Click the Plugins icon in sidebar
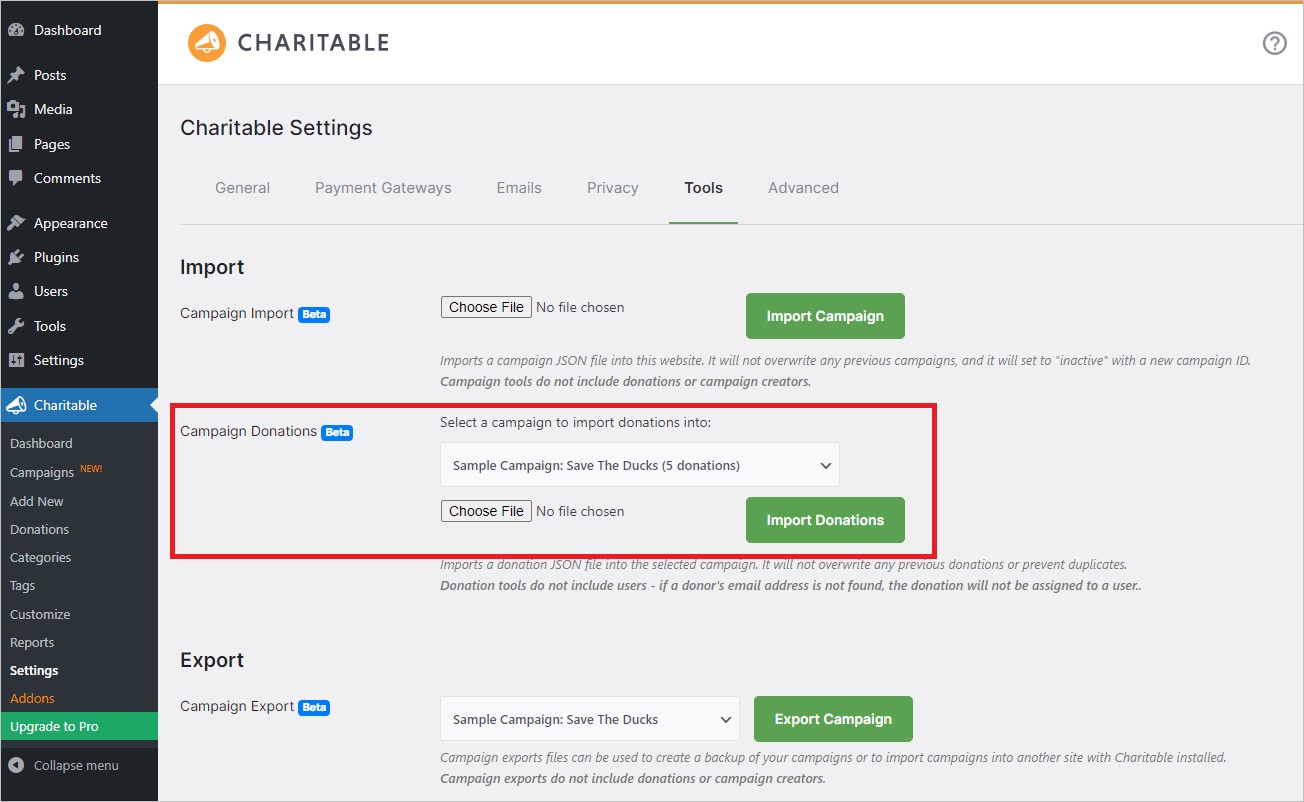This screenshot has width=1304, height=802. pos(18,257)
